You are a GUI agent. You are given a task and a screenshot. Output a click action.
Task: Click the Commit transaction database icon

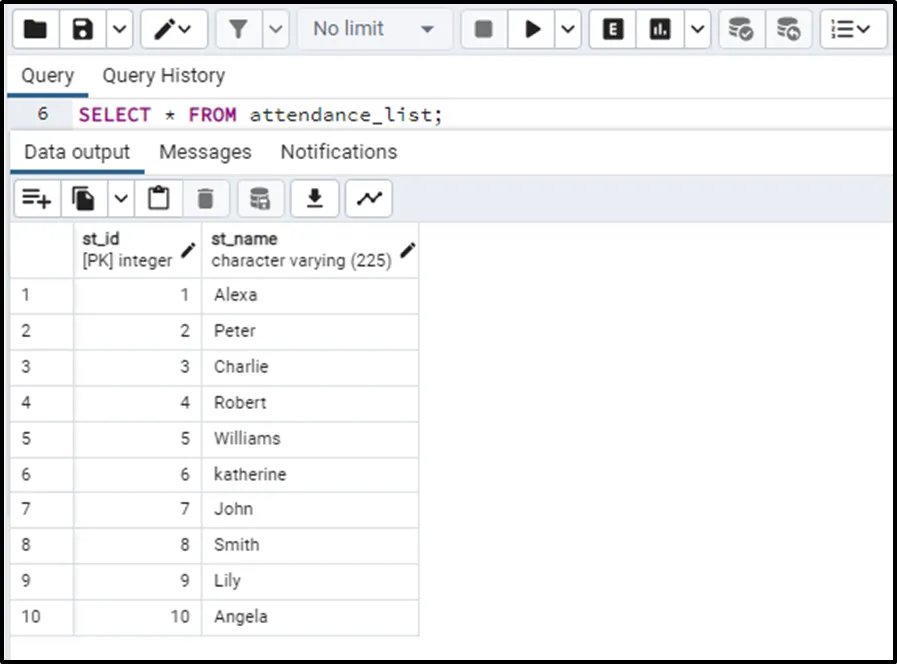[740, 30]
